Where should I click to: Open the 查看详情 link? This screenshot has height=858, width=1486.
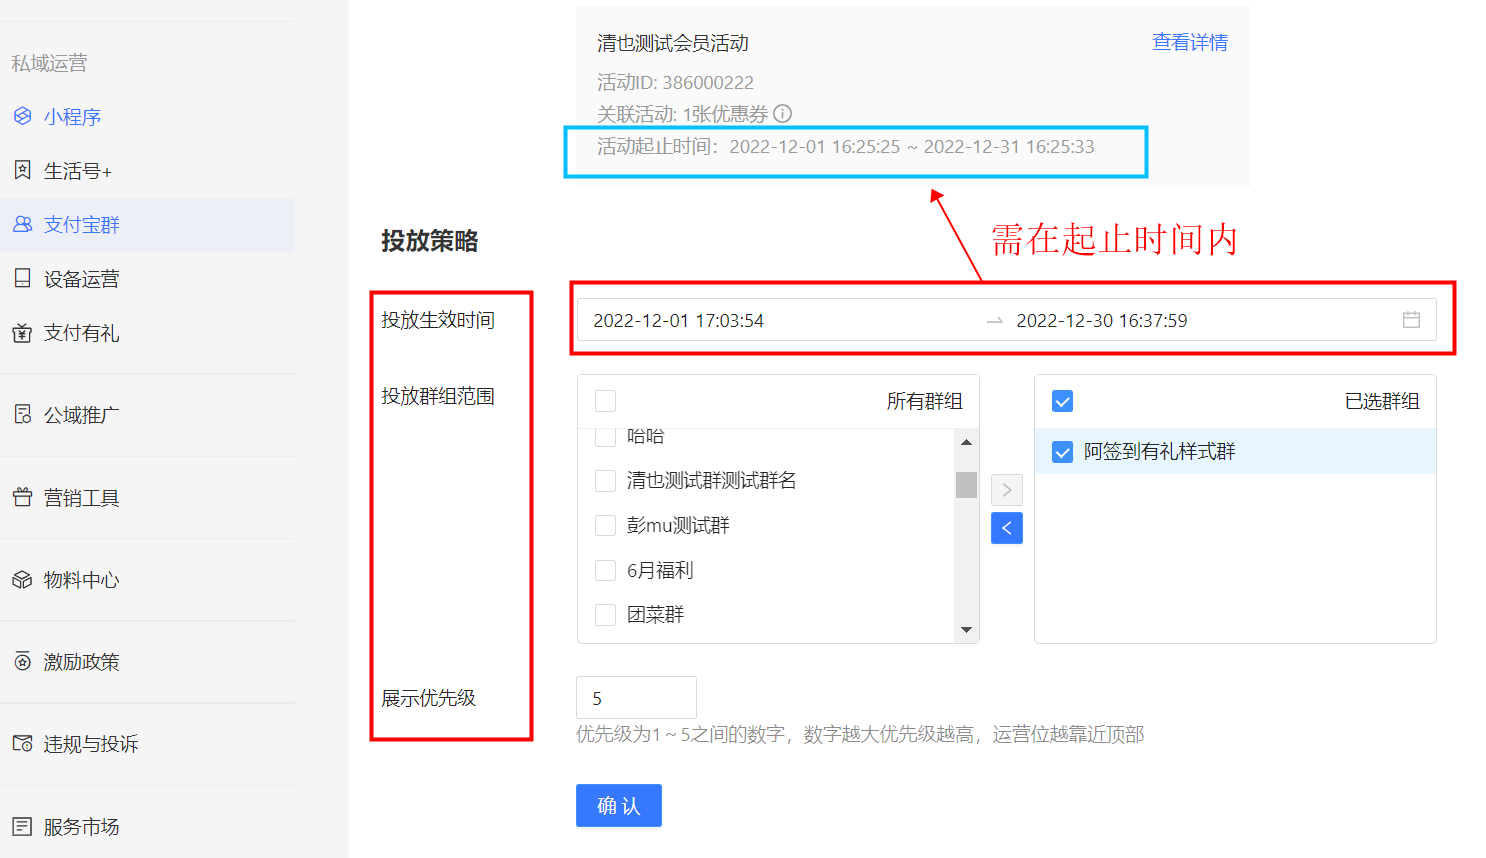1189,42
